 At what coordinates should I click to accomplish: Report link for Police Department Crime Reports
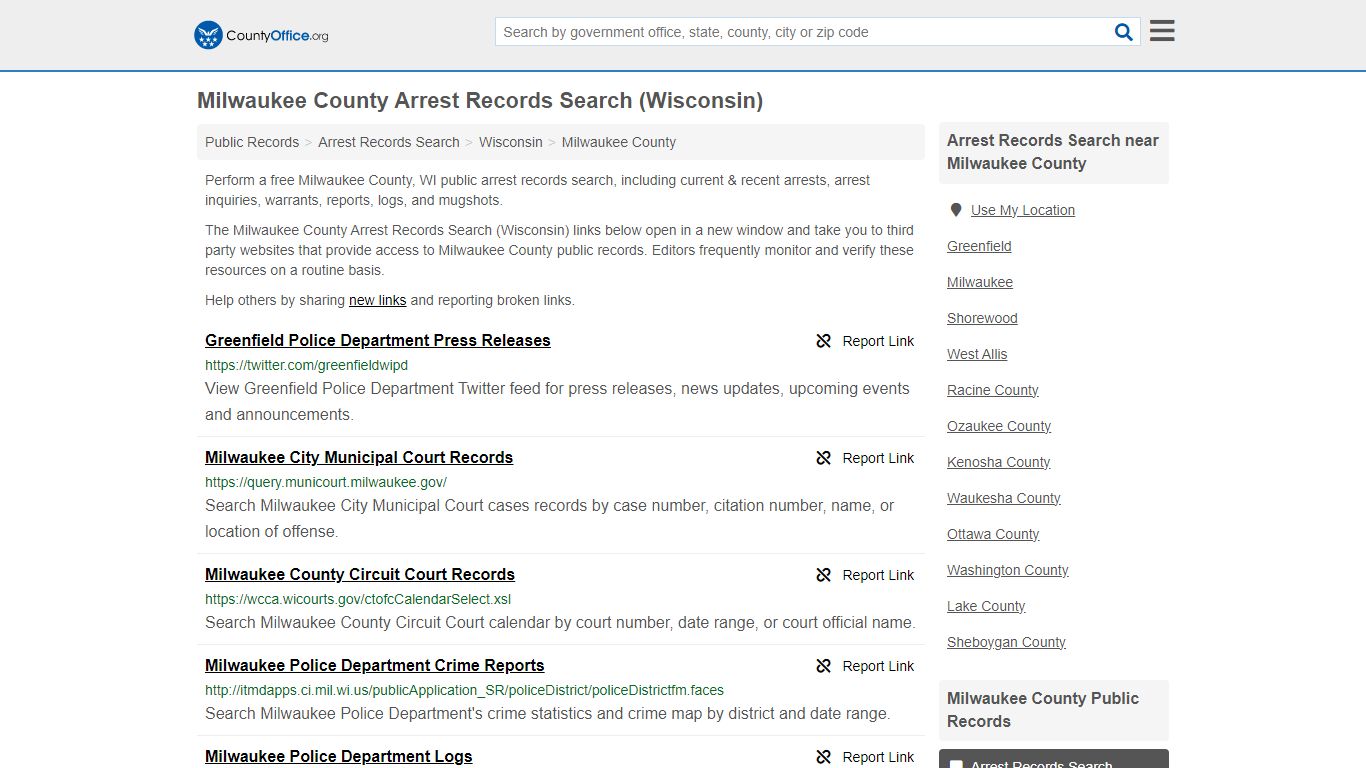click(878, 666)
